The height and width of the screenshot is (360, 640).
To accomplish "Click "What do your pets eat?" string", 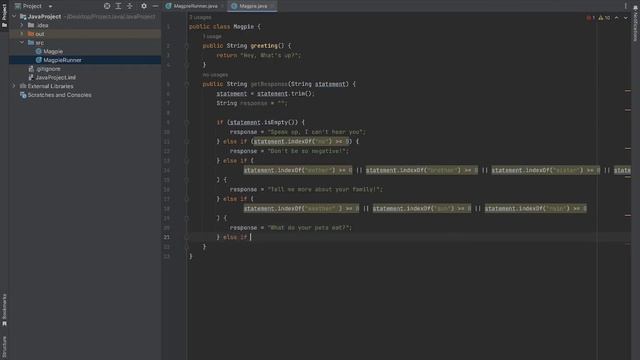I will coord(308,228).
